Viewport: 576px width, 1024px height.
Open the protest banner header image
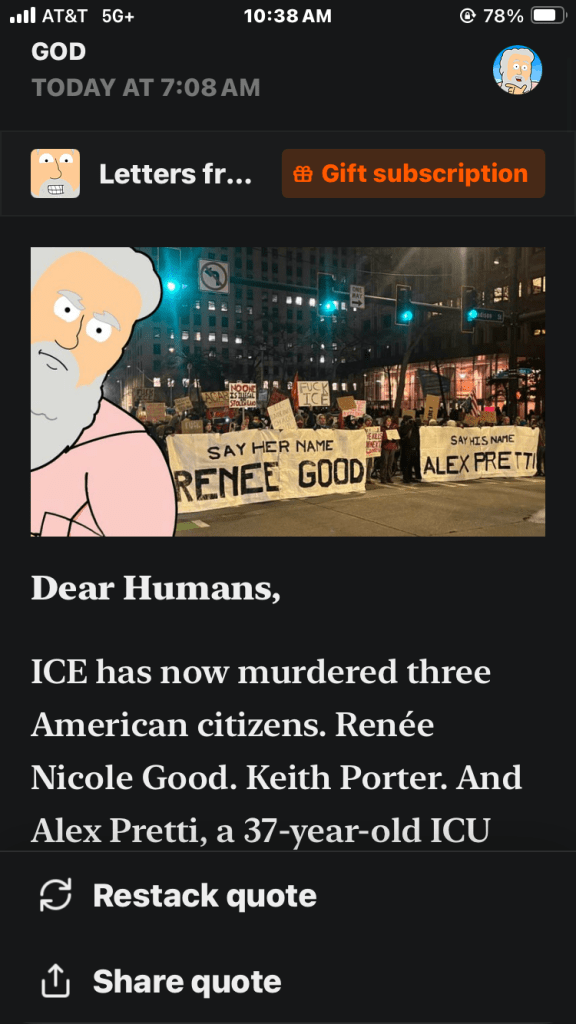288,392
